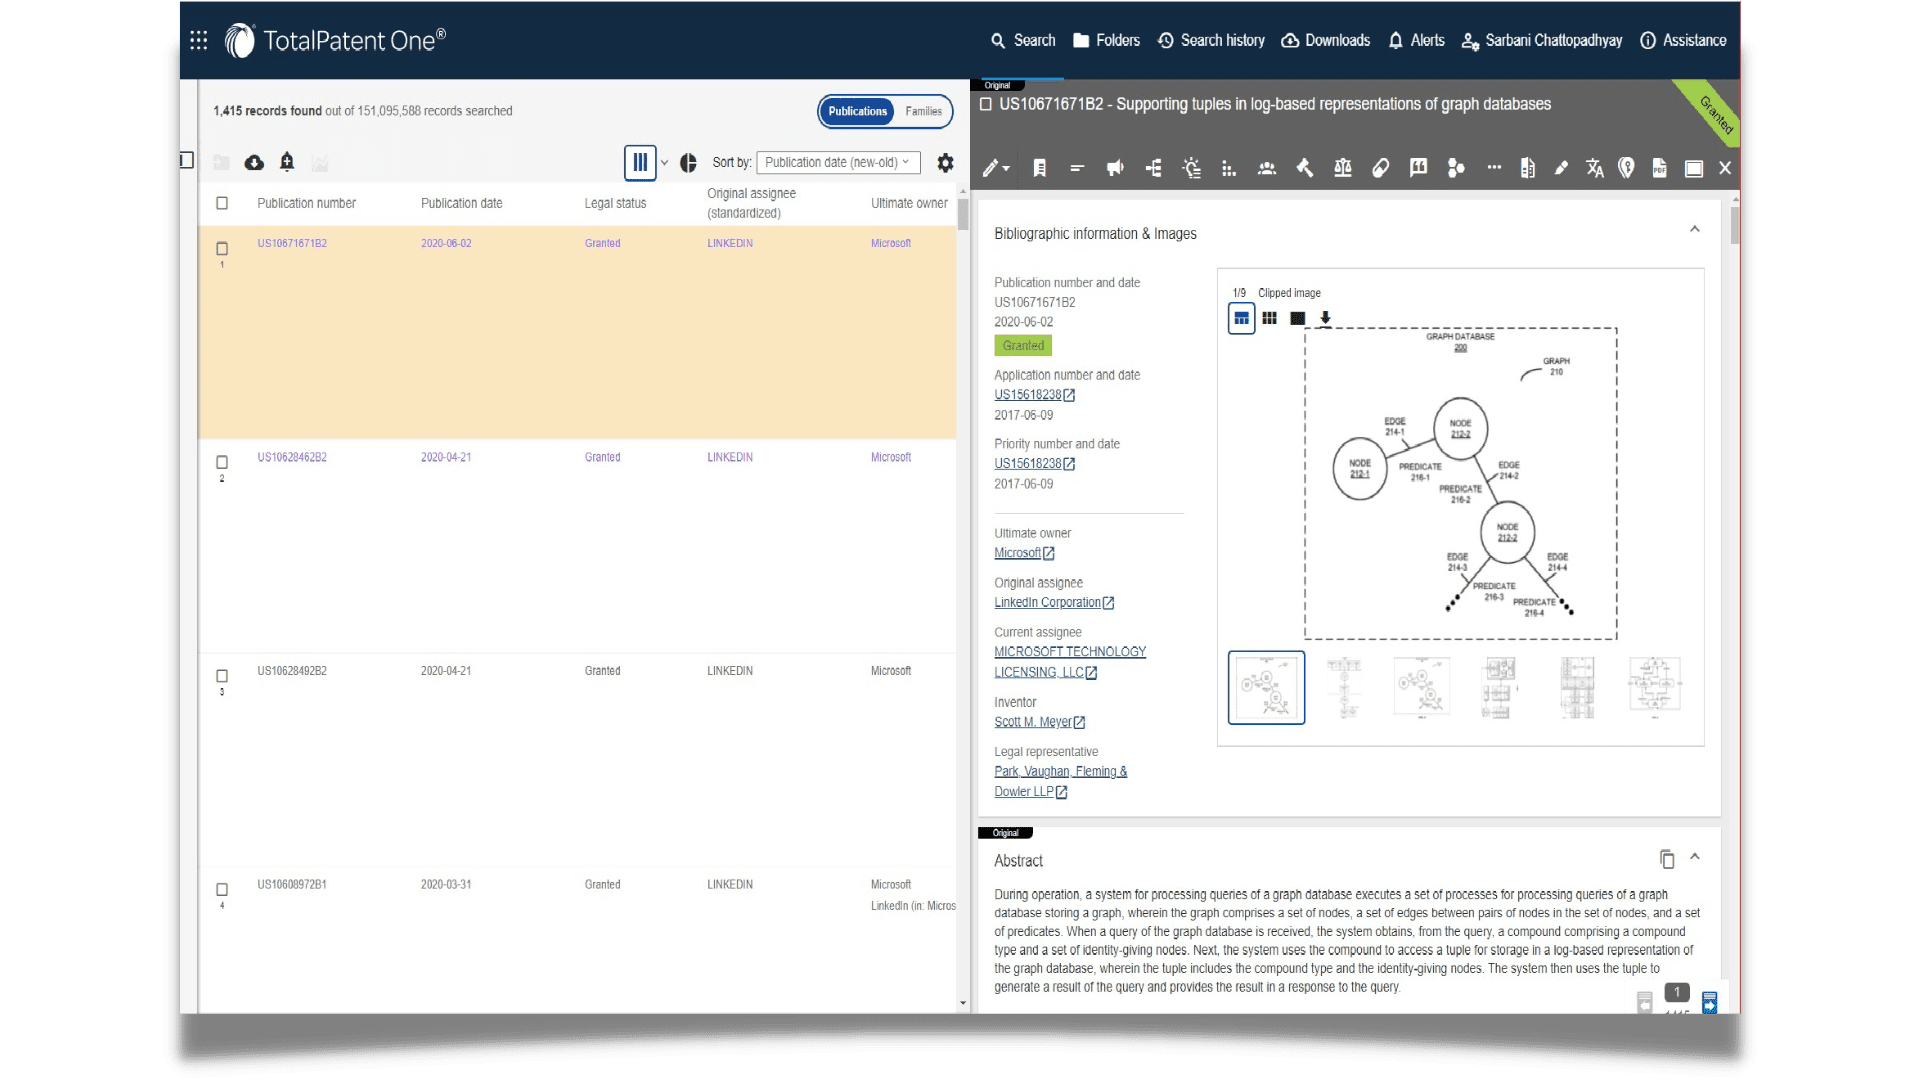The height and width of the screenshot is (1080, 1920).
Task: Open Sarbani Chattopadhyay user menu
Action: [1542, 40]
